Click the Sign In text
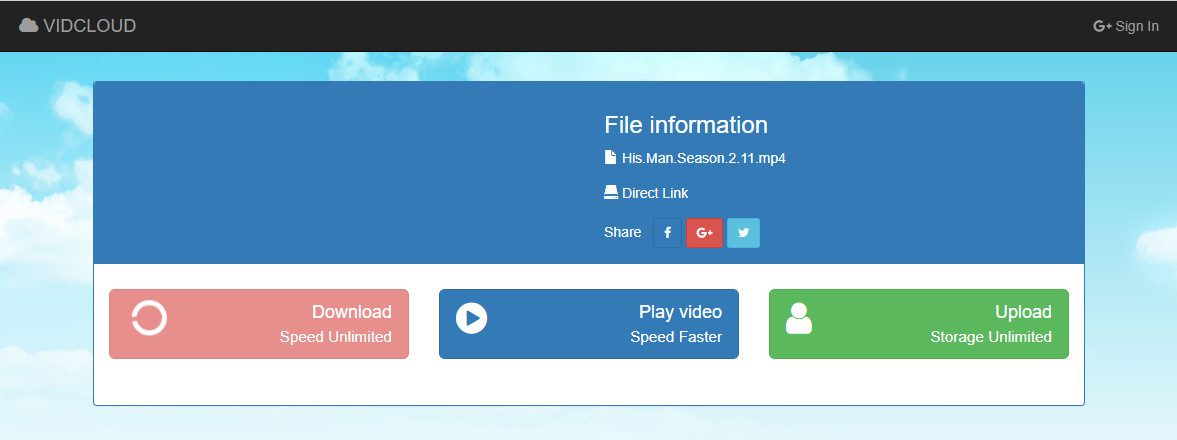 pos(1137,27)
